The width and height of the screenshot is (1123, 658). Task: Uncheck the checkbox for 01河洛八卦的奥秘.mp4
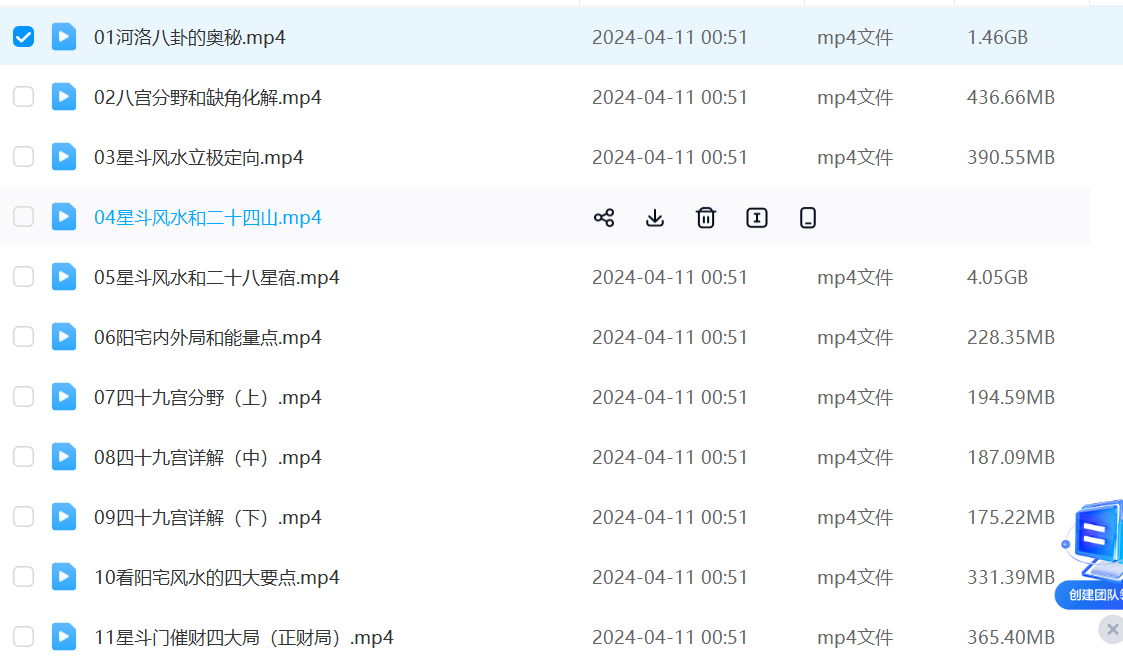(x=23, y=37)
